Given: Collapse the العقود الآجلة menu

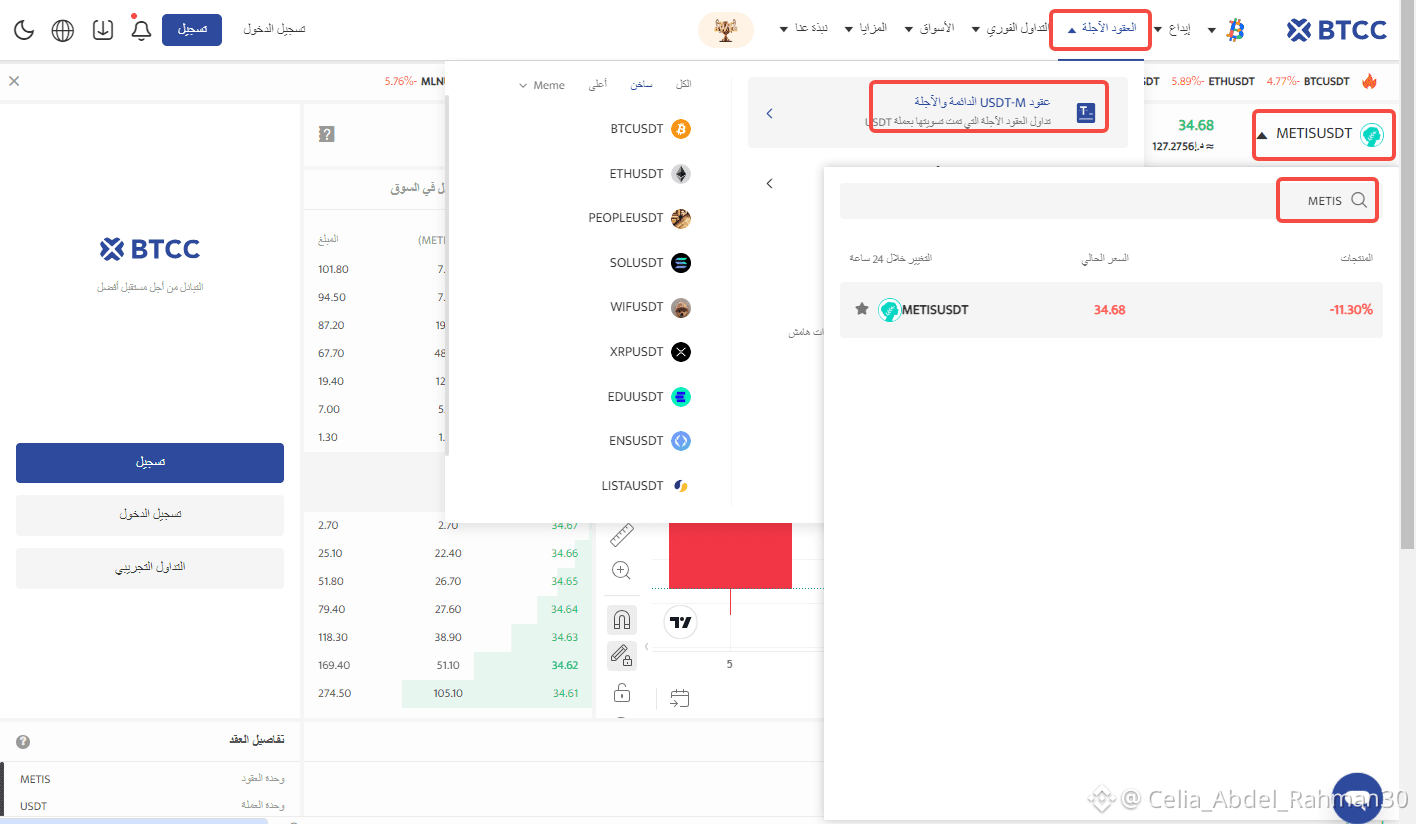Looking at the screenshot, I should [1101, 29].
